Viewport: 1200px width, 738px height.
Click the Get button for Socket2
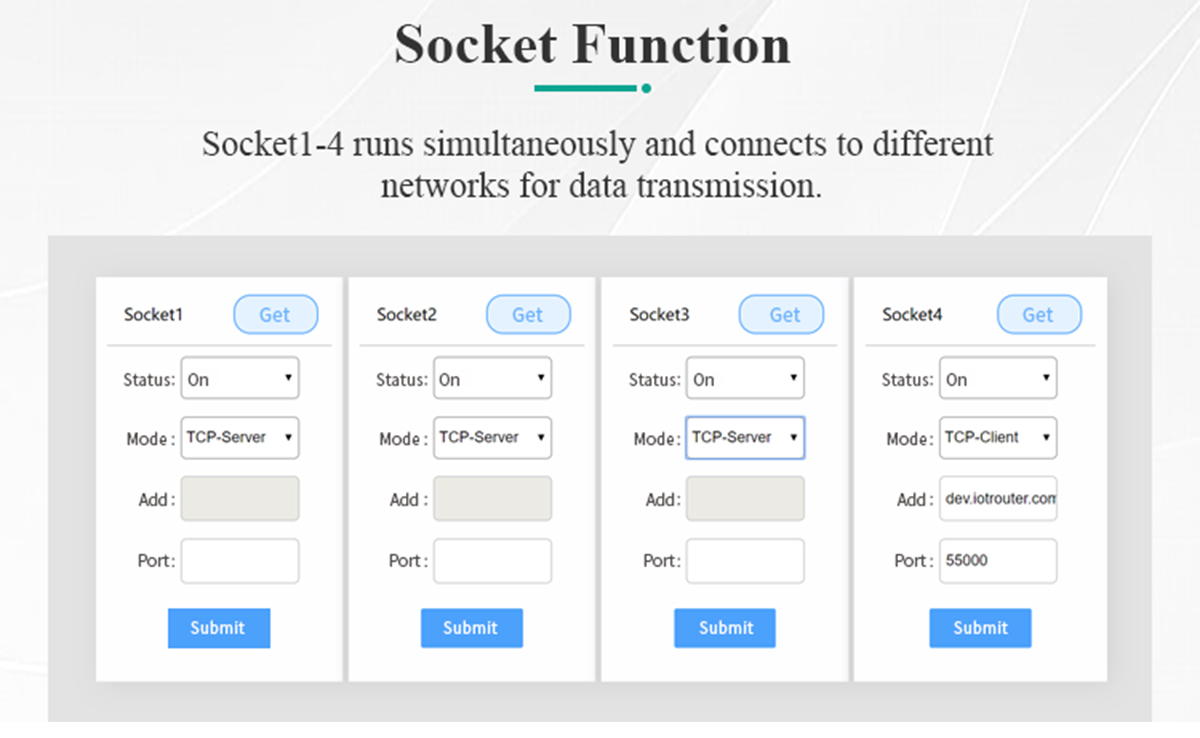coord(528,315)
